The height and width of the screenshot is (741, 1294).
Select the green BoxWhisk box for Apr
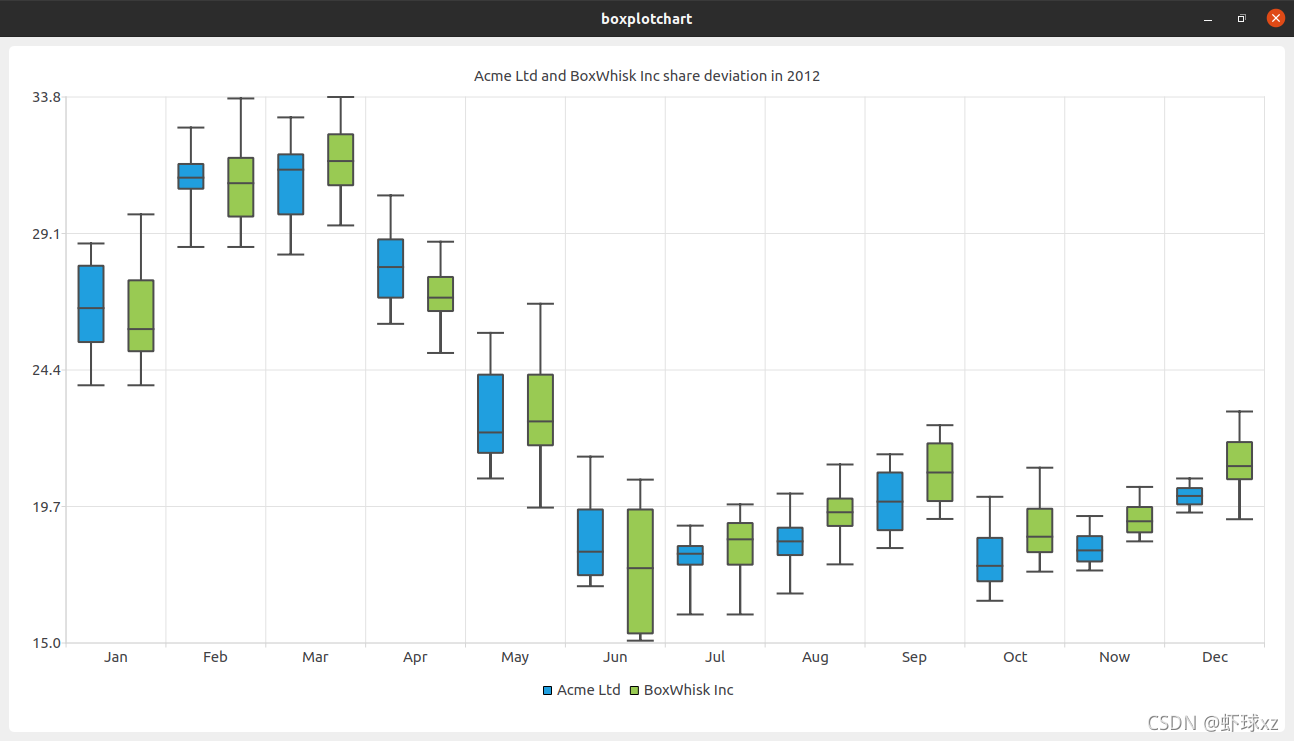441,294
